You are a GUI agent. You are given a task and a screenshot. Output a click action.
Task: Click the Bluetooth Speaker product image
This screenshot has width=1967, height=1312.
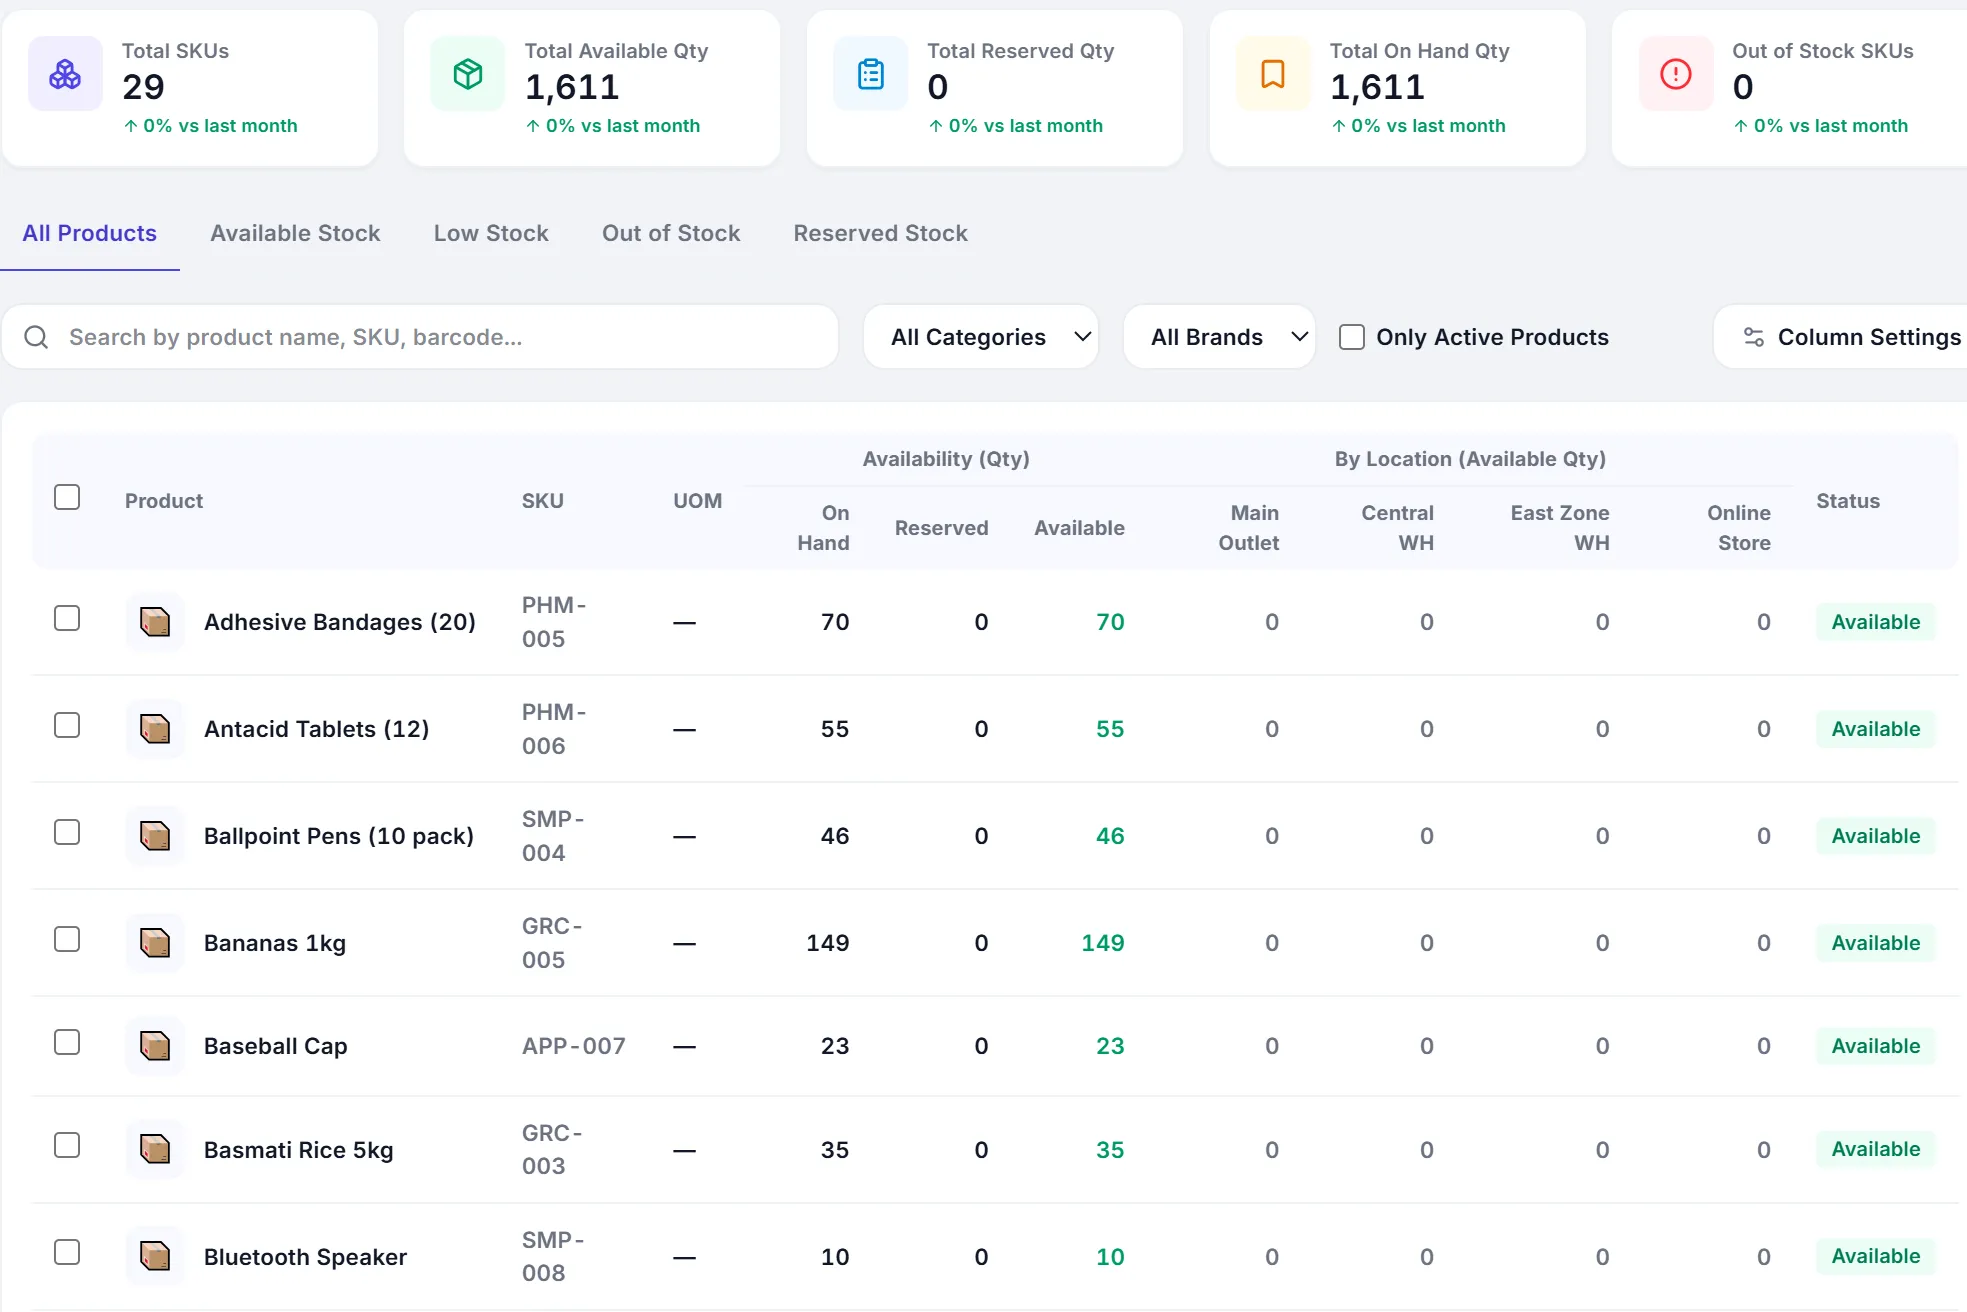(x=155, y=1257)
